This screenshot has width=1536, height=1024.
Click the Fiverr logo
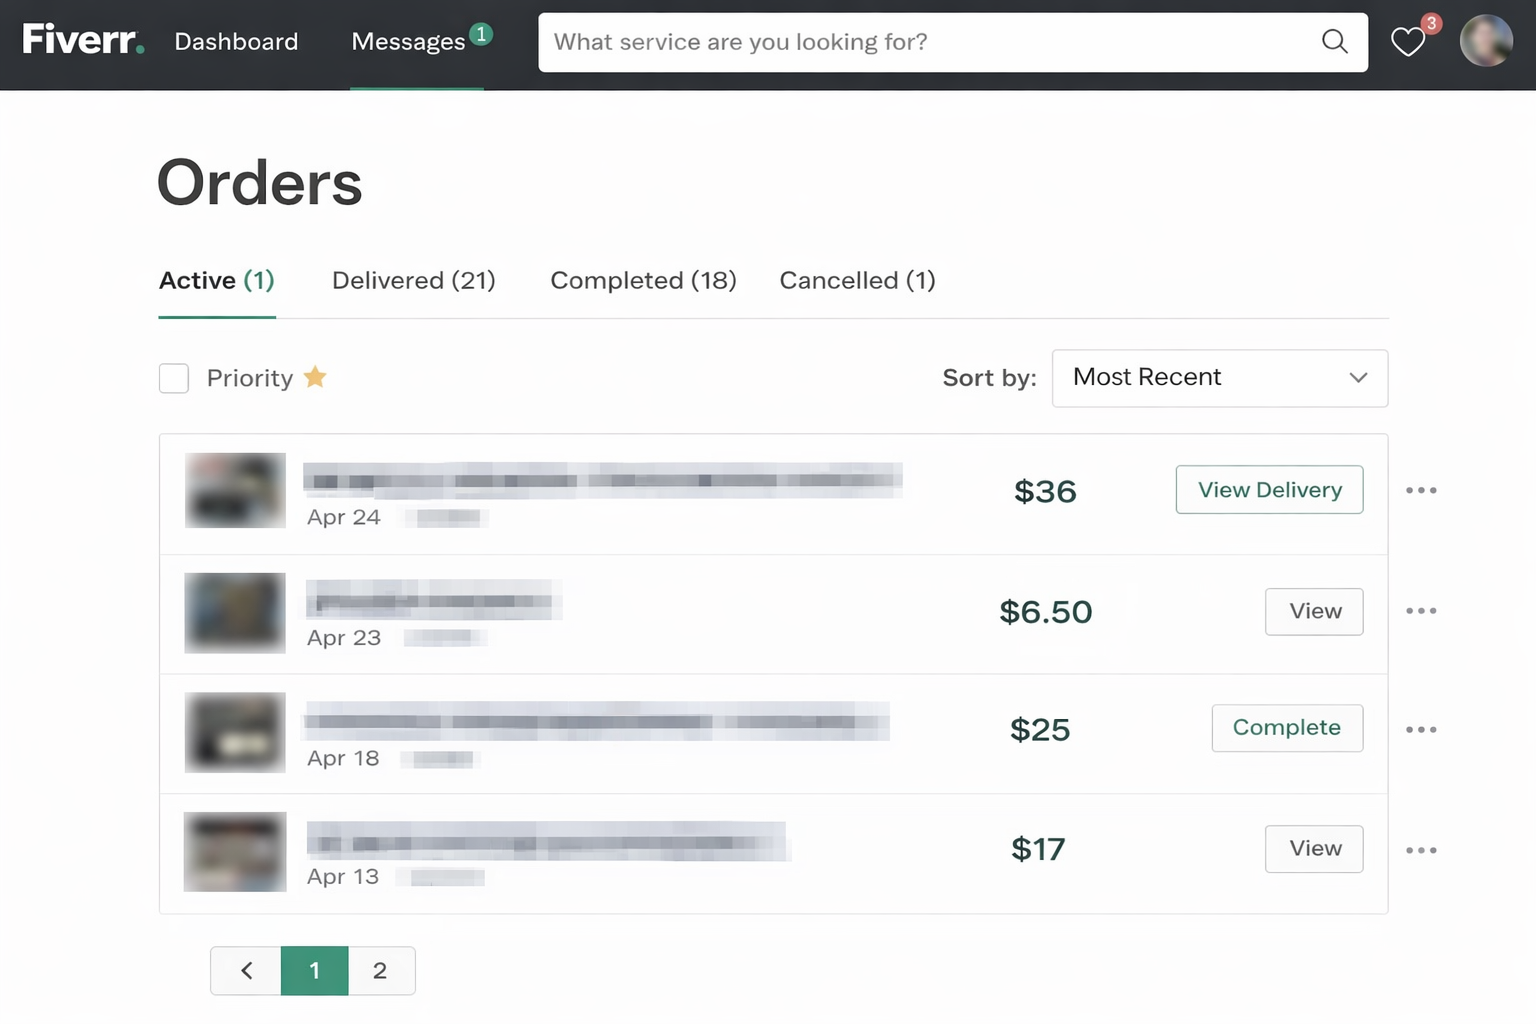[83, 40]
